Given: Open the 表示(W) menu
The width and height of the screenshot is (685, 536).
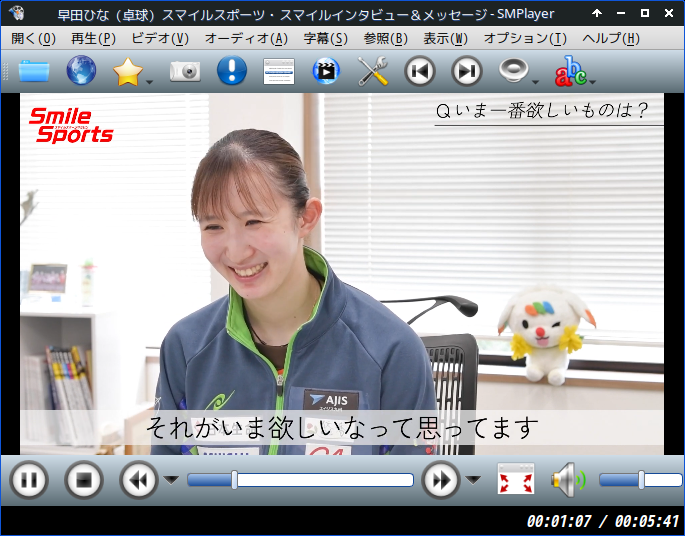Looking at the screenshot, I should pyautogui.click(x=446, y=38).
